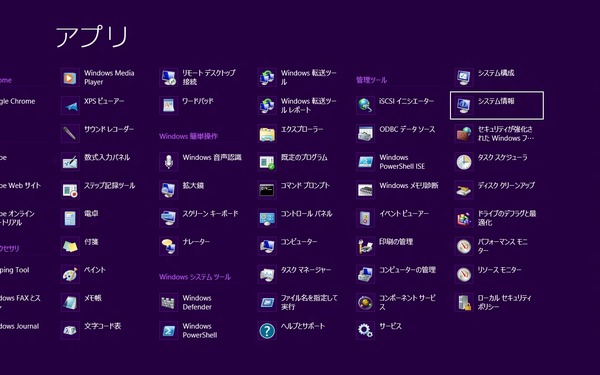Select 管理ツール group heading
600x375 pixels.
pos(372,80)
